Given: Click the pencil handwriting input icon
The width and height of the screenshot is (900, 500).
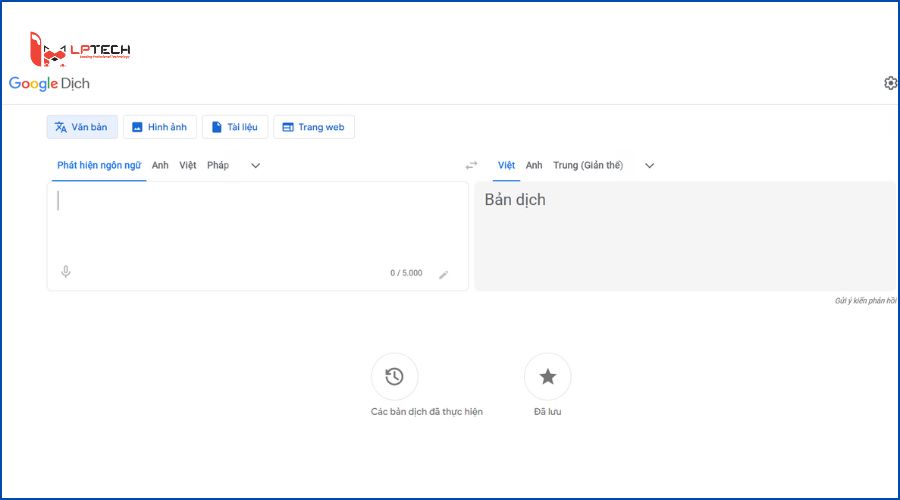Looking at the screenshot, I should (444, 274).
